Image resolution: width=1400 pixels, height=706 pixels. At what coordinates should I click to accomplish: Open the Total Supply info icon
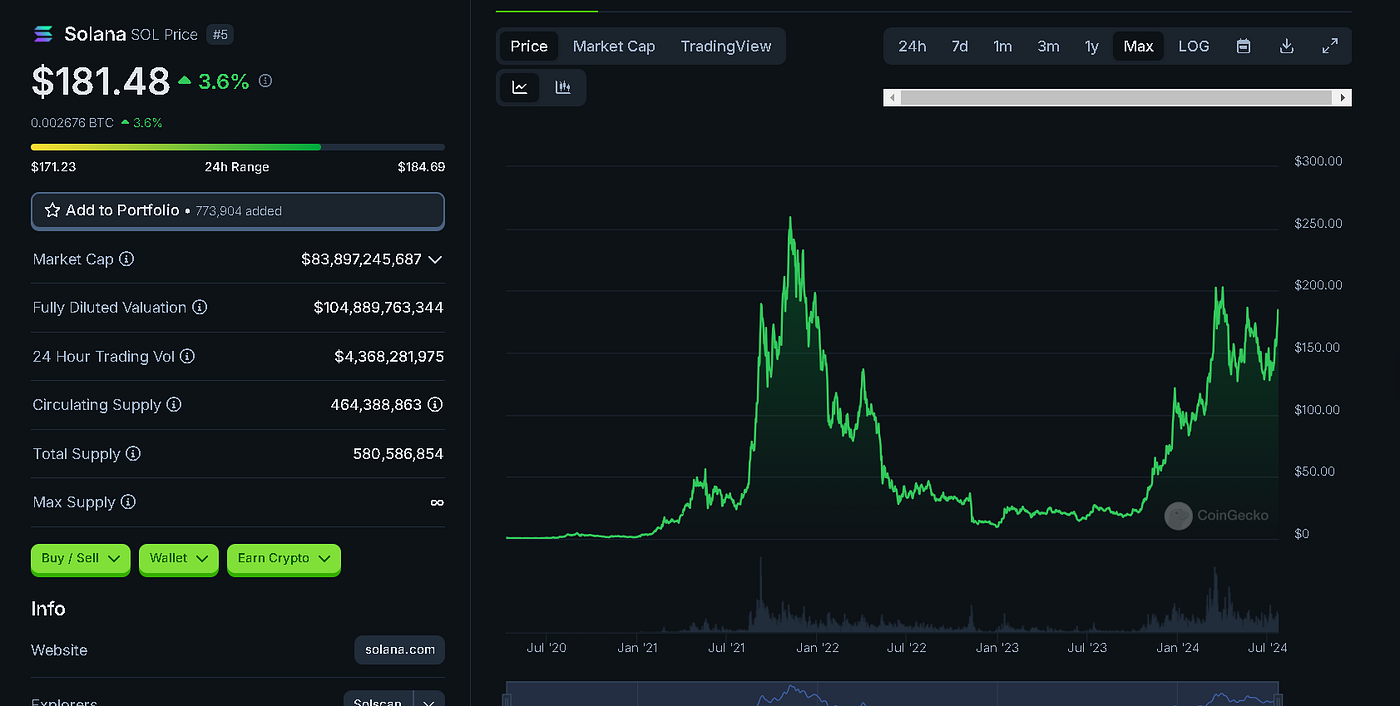133,454
